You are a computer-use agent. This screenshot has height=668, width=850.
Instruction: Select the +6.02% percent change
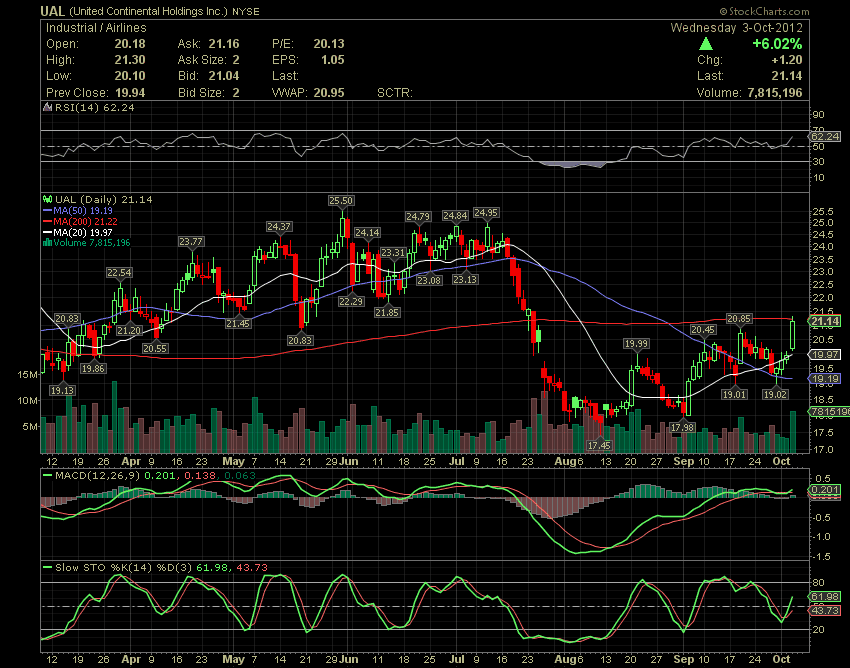pos(777,44)
